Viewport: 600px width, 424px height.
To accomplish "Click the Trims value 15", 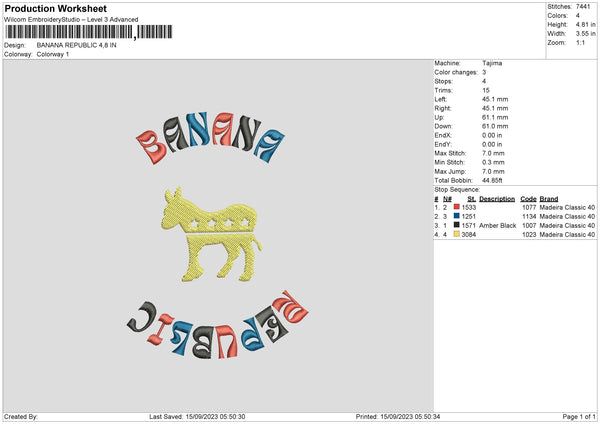I will click(x=486, y=90).
